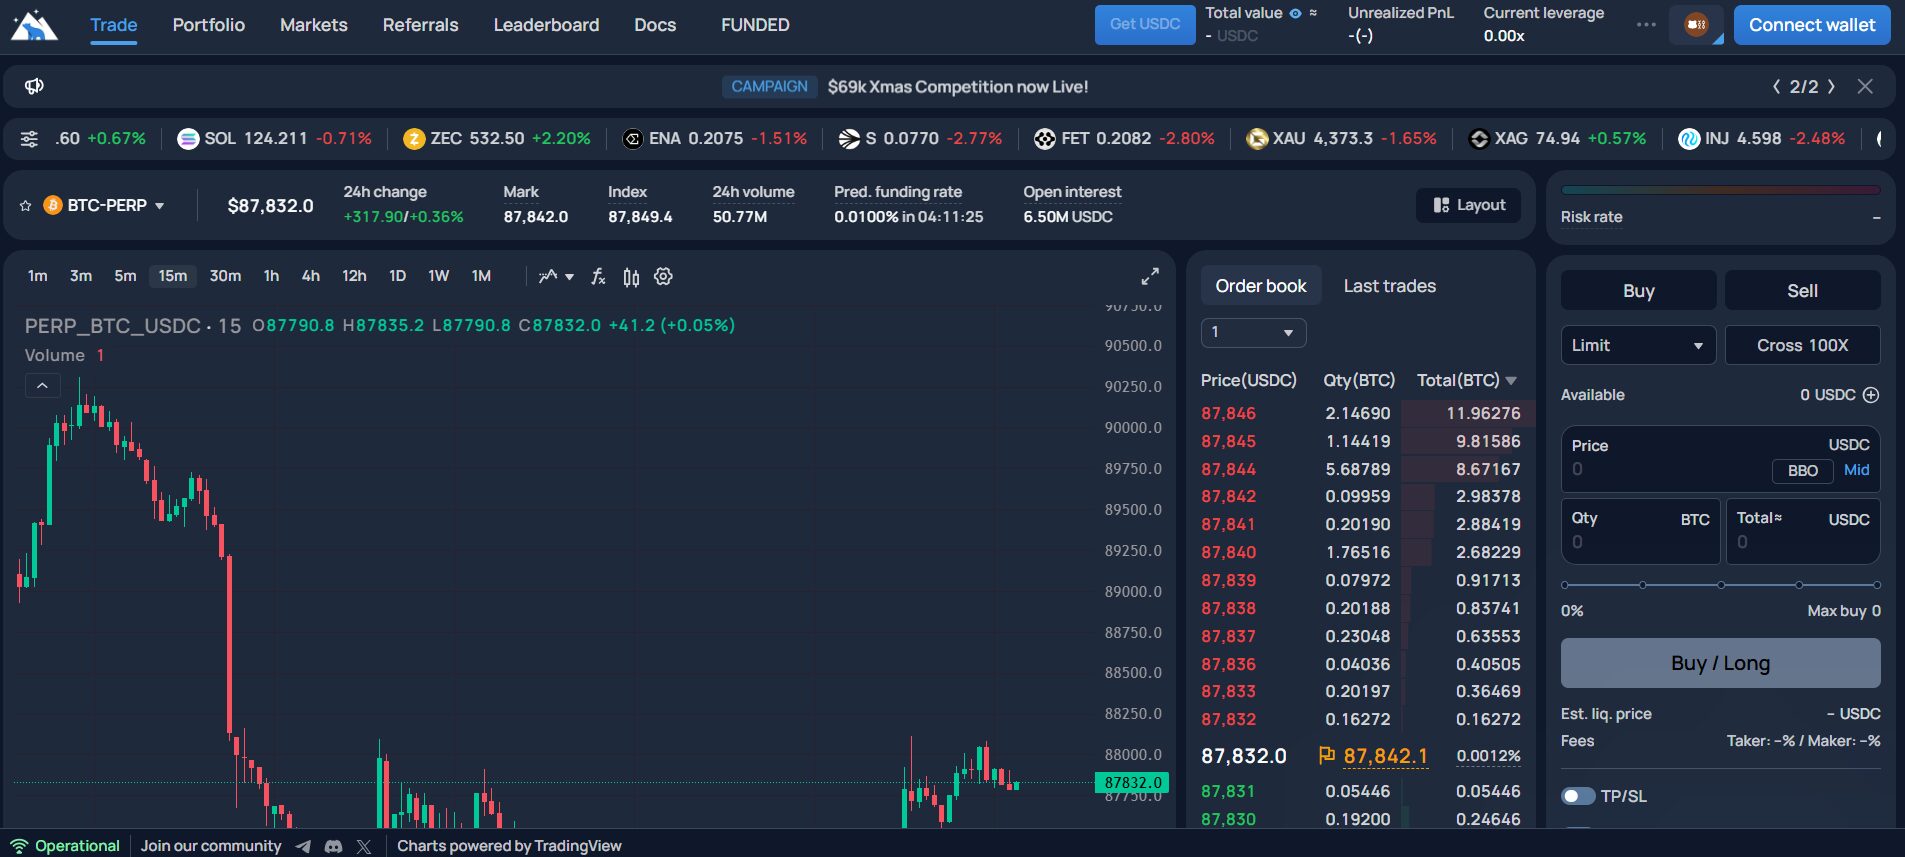Open the Discord community icon

pos(334,846)
